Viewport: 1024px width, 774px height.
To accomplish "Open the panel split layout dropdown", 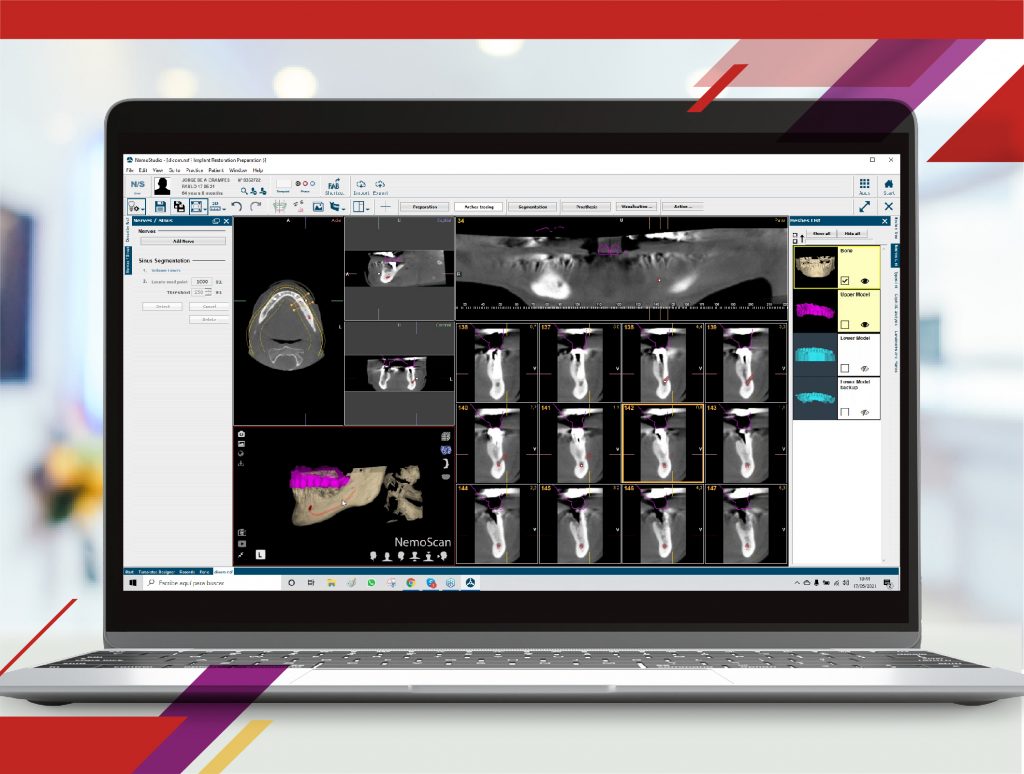I will click(360, 207).
